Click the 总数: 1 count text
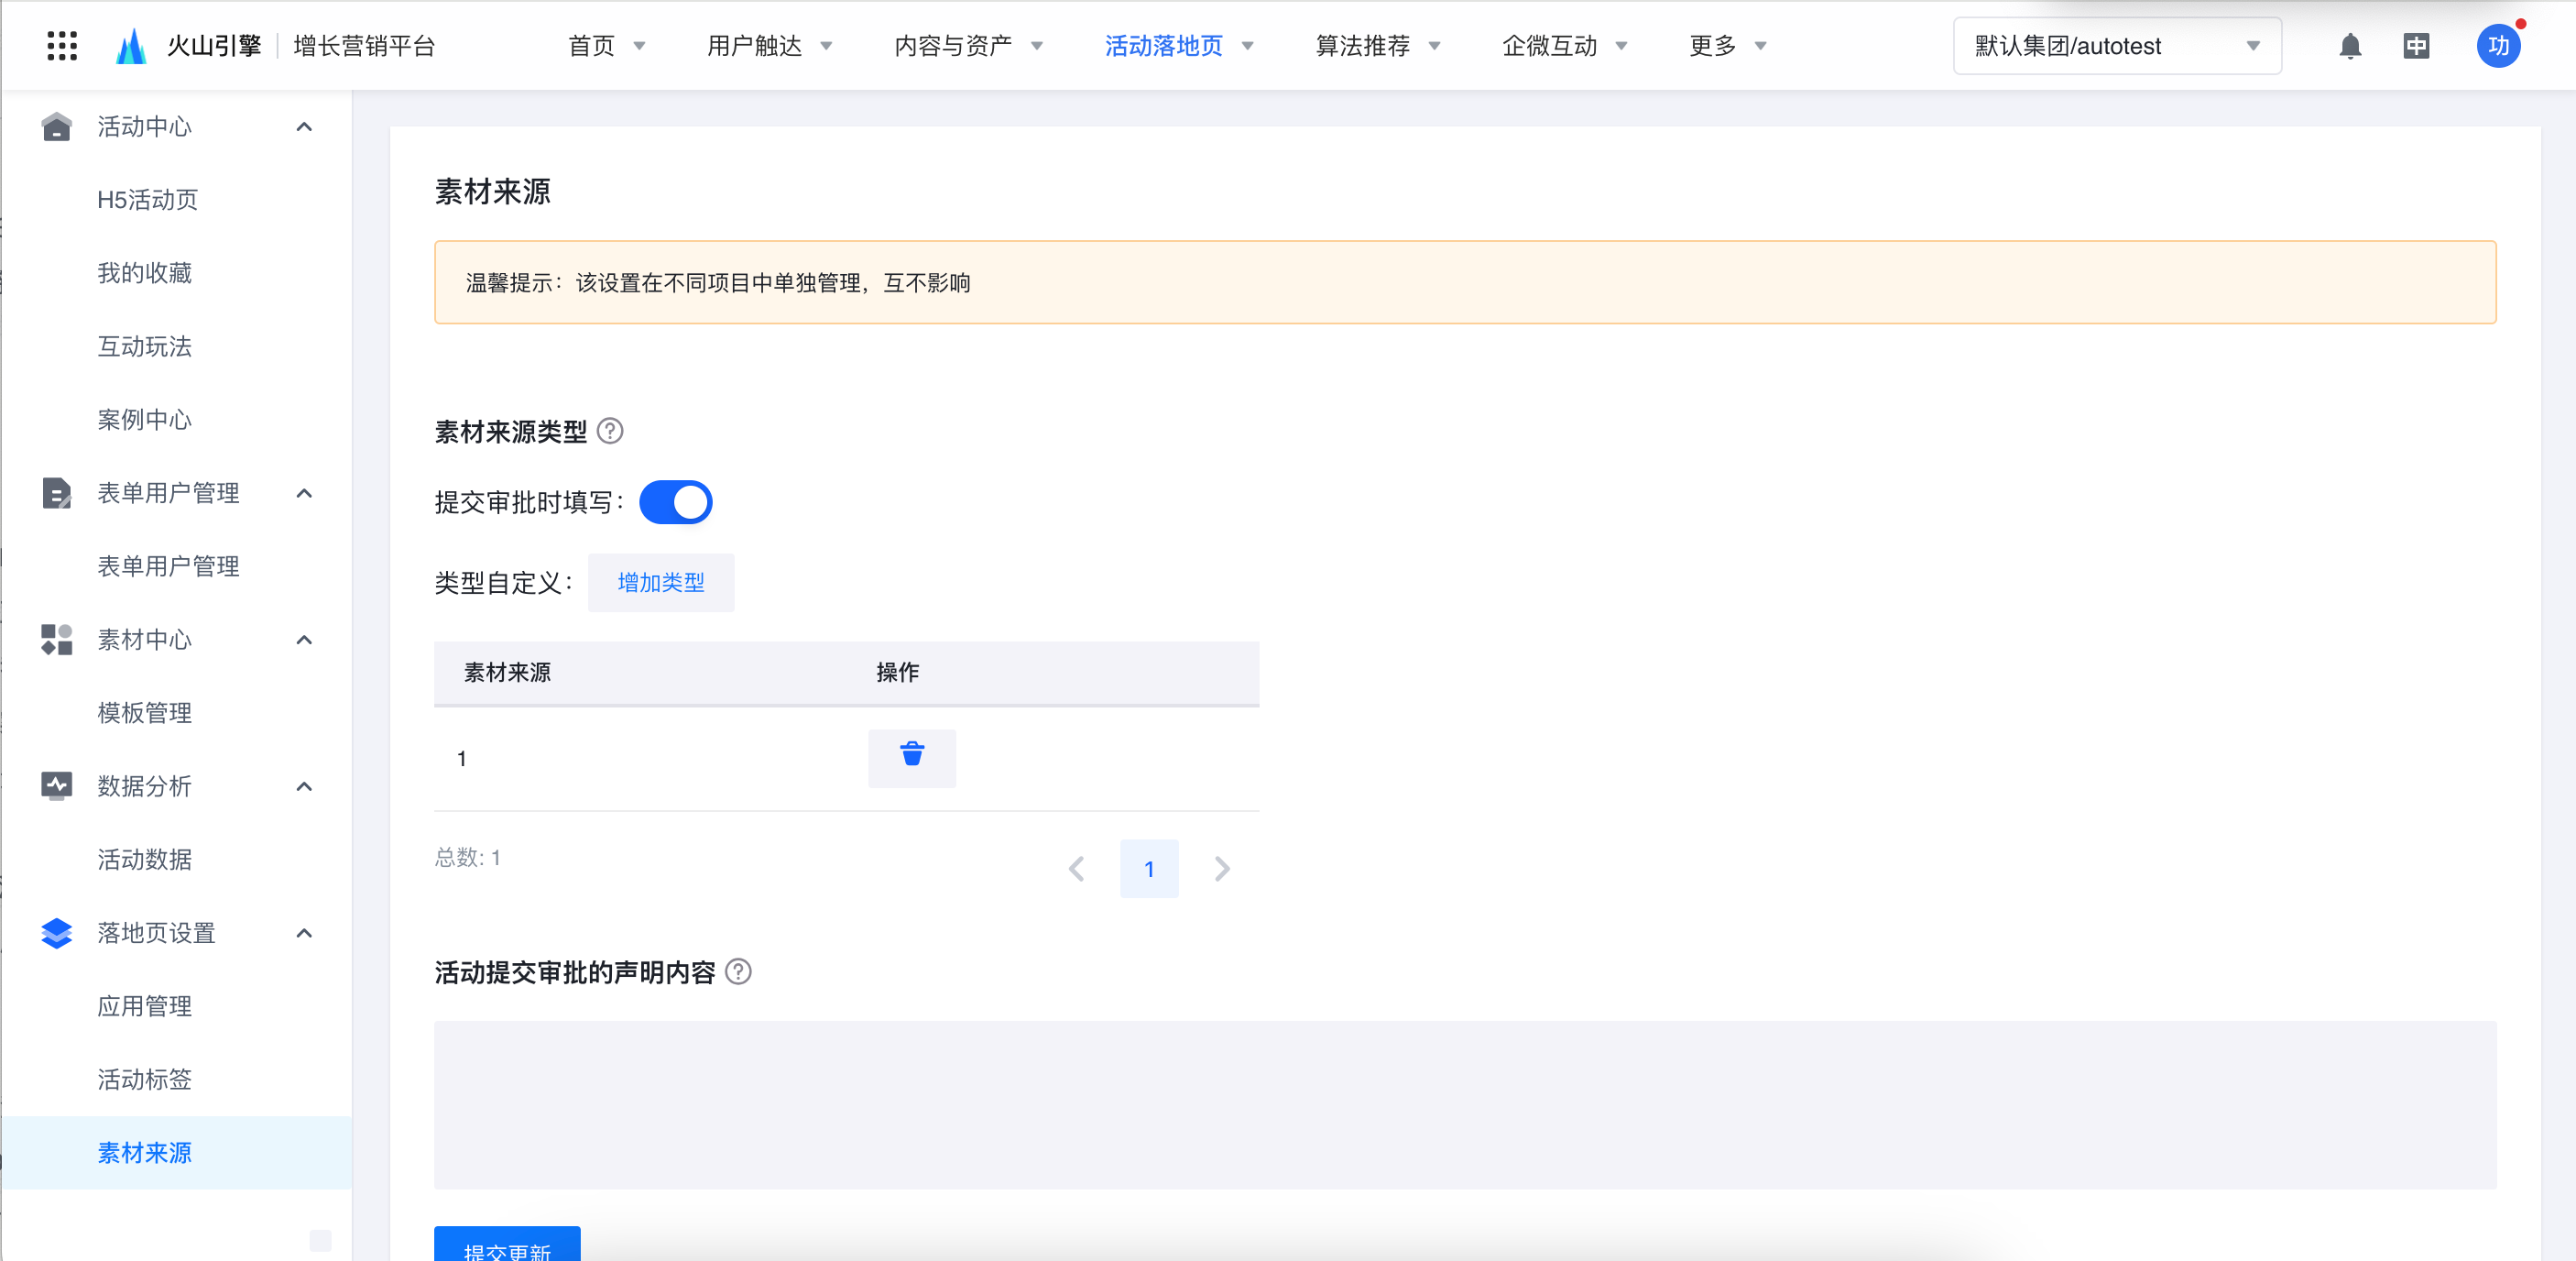Screen dimensions: 2576x1261 pyautogui.click(x=467, y=857)
